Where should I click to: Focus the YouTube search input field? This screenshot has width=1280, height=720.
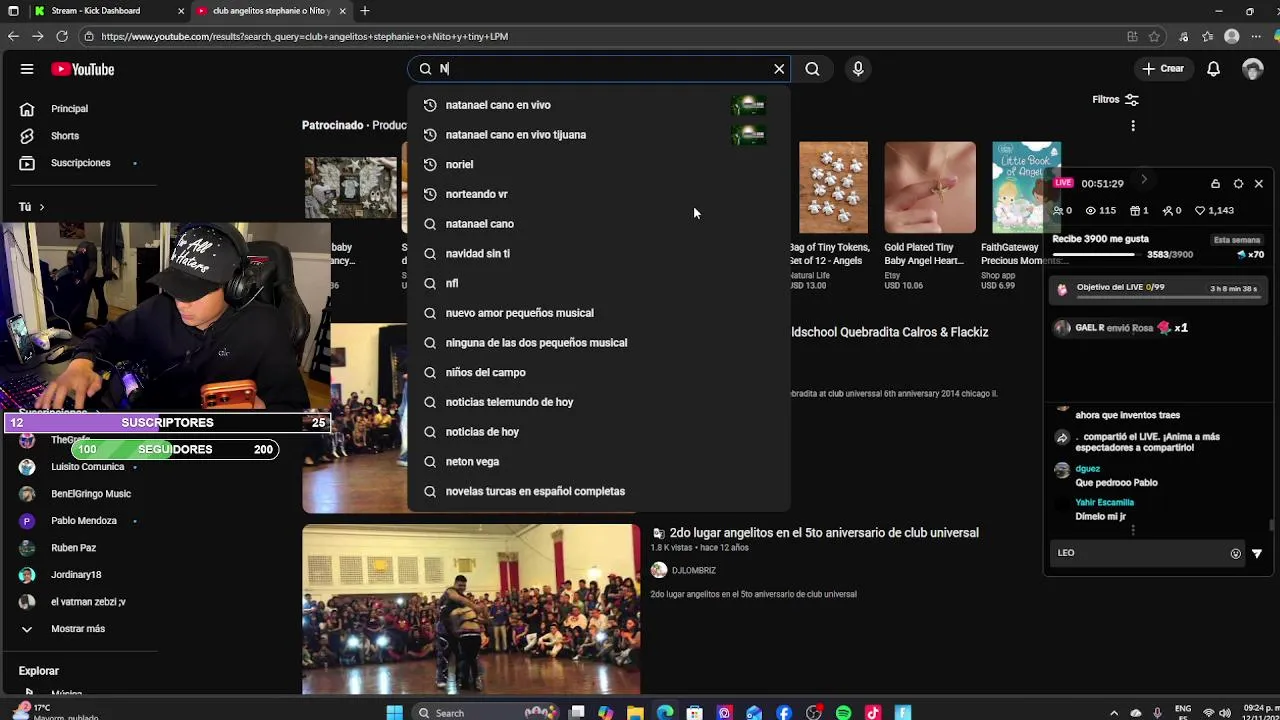(600, 69)
